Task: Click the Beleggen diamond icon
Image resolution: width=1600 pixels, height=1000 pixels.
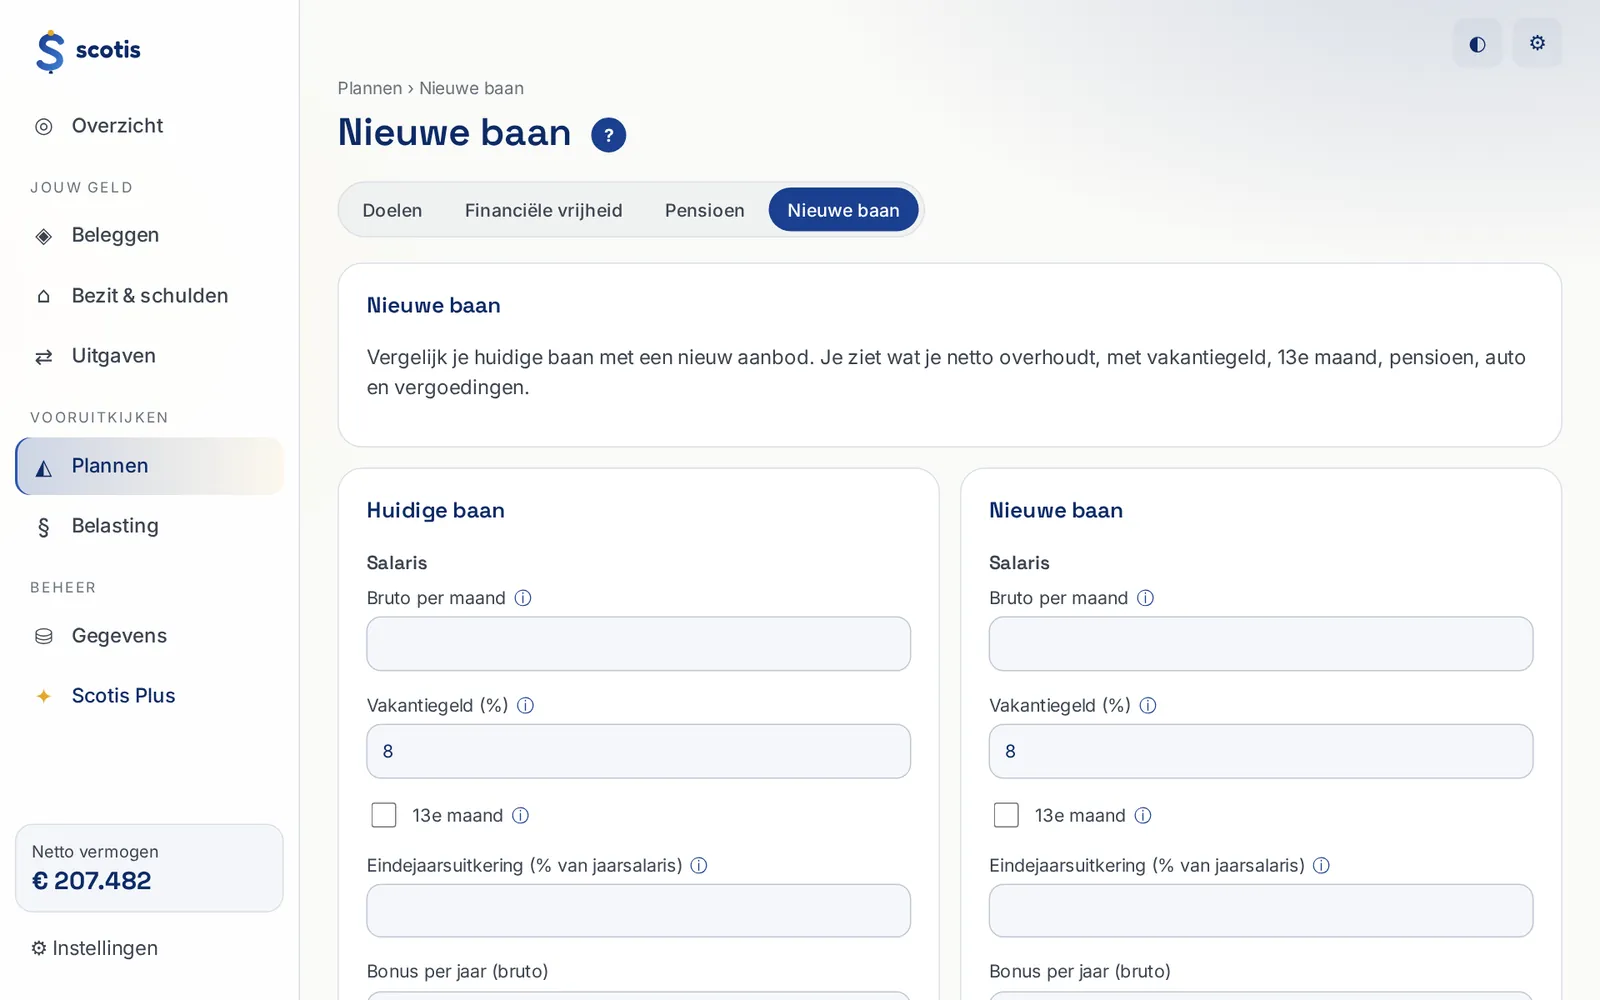Action: click(x=44, y=236)
